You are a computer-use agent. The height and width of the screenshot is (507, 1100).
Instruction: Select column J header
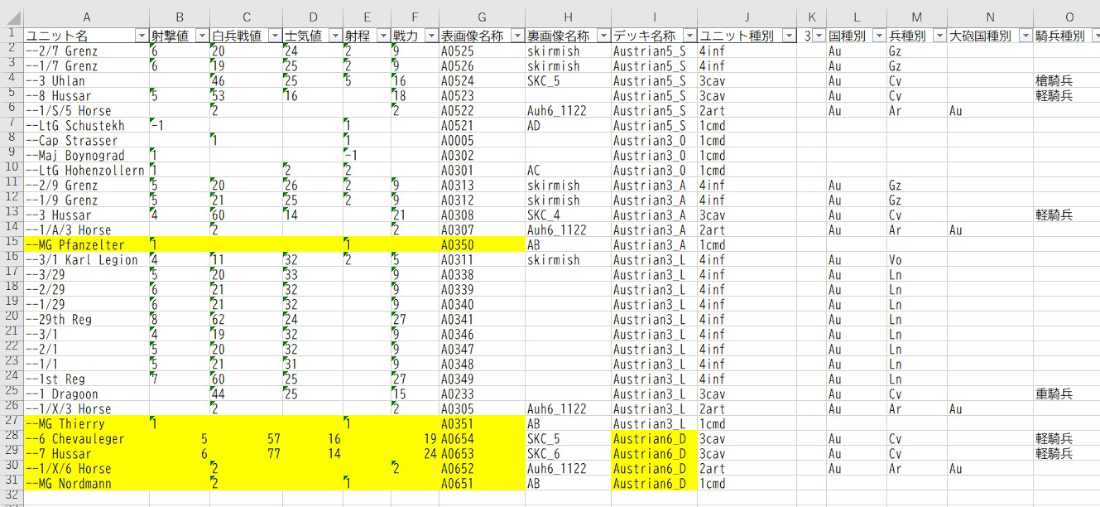[x=745, y=17]
